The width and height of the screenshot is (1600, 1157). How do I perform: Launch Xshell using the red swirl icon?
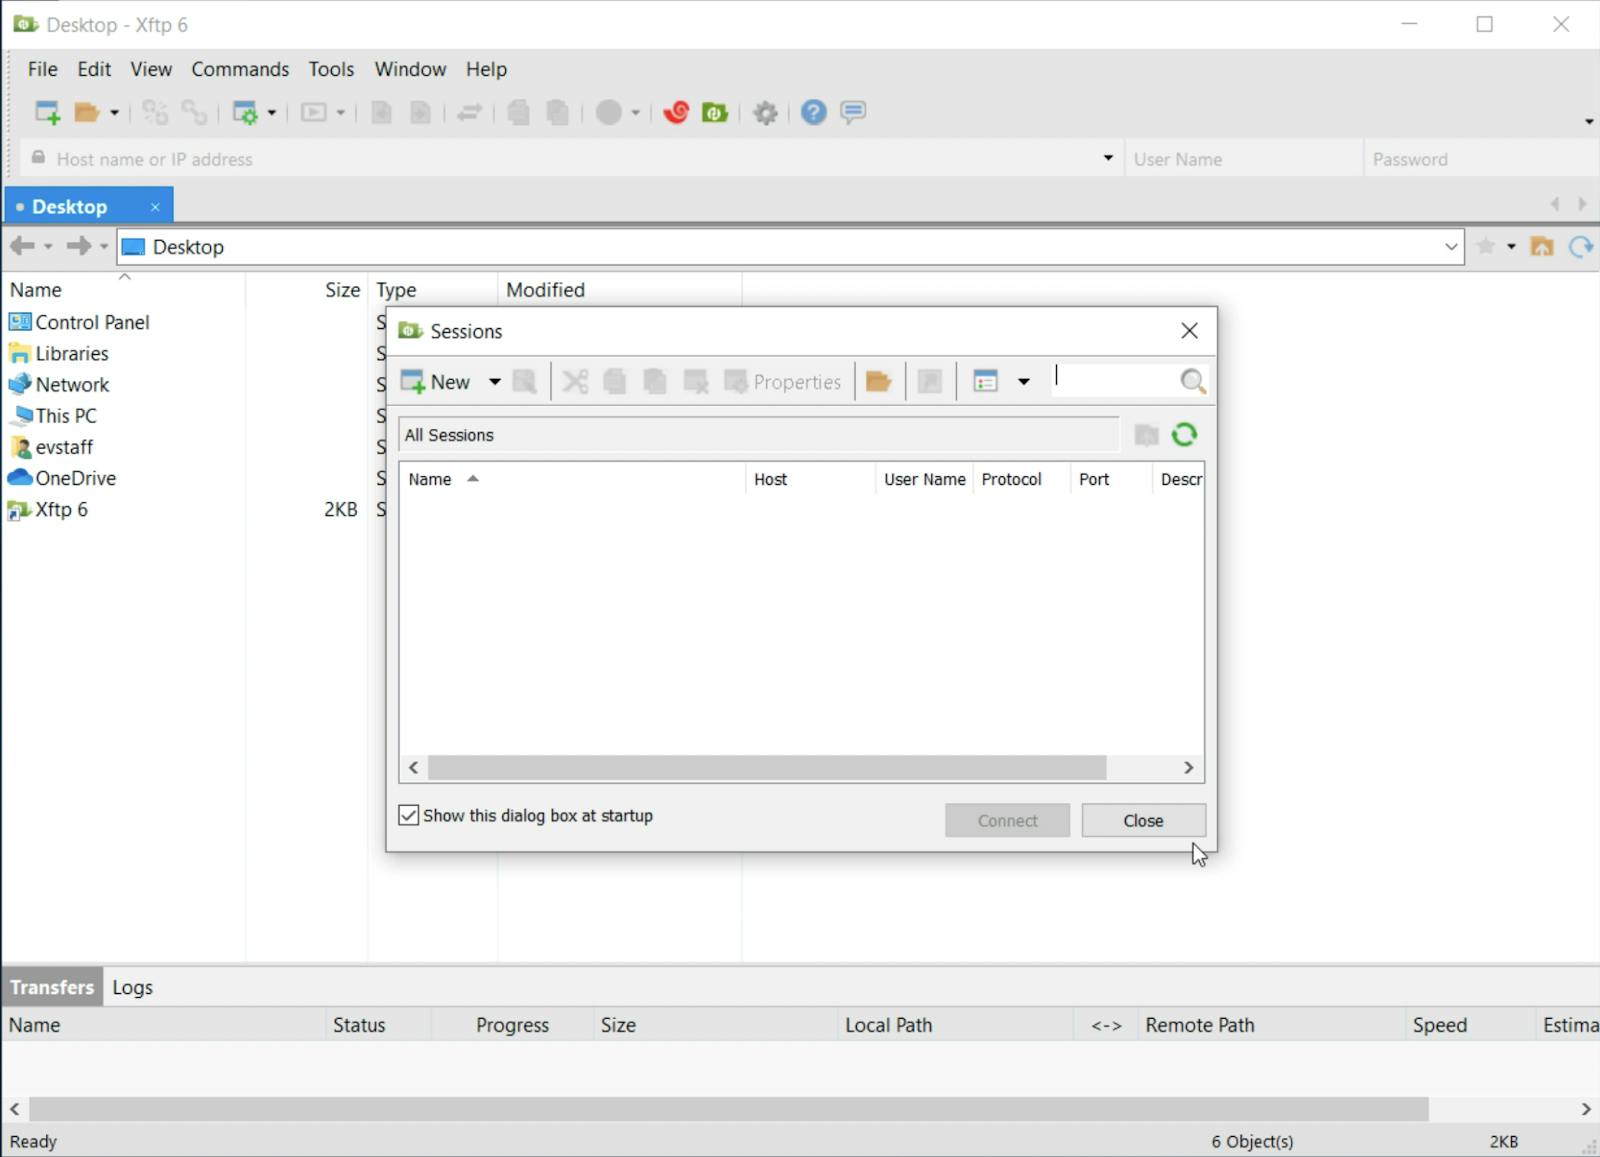(676, 112)
